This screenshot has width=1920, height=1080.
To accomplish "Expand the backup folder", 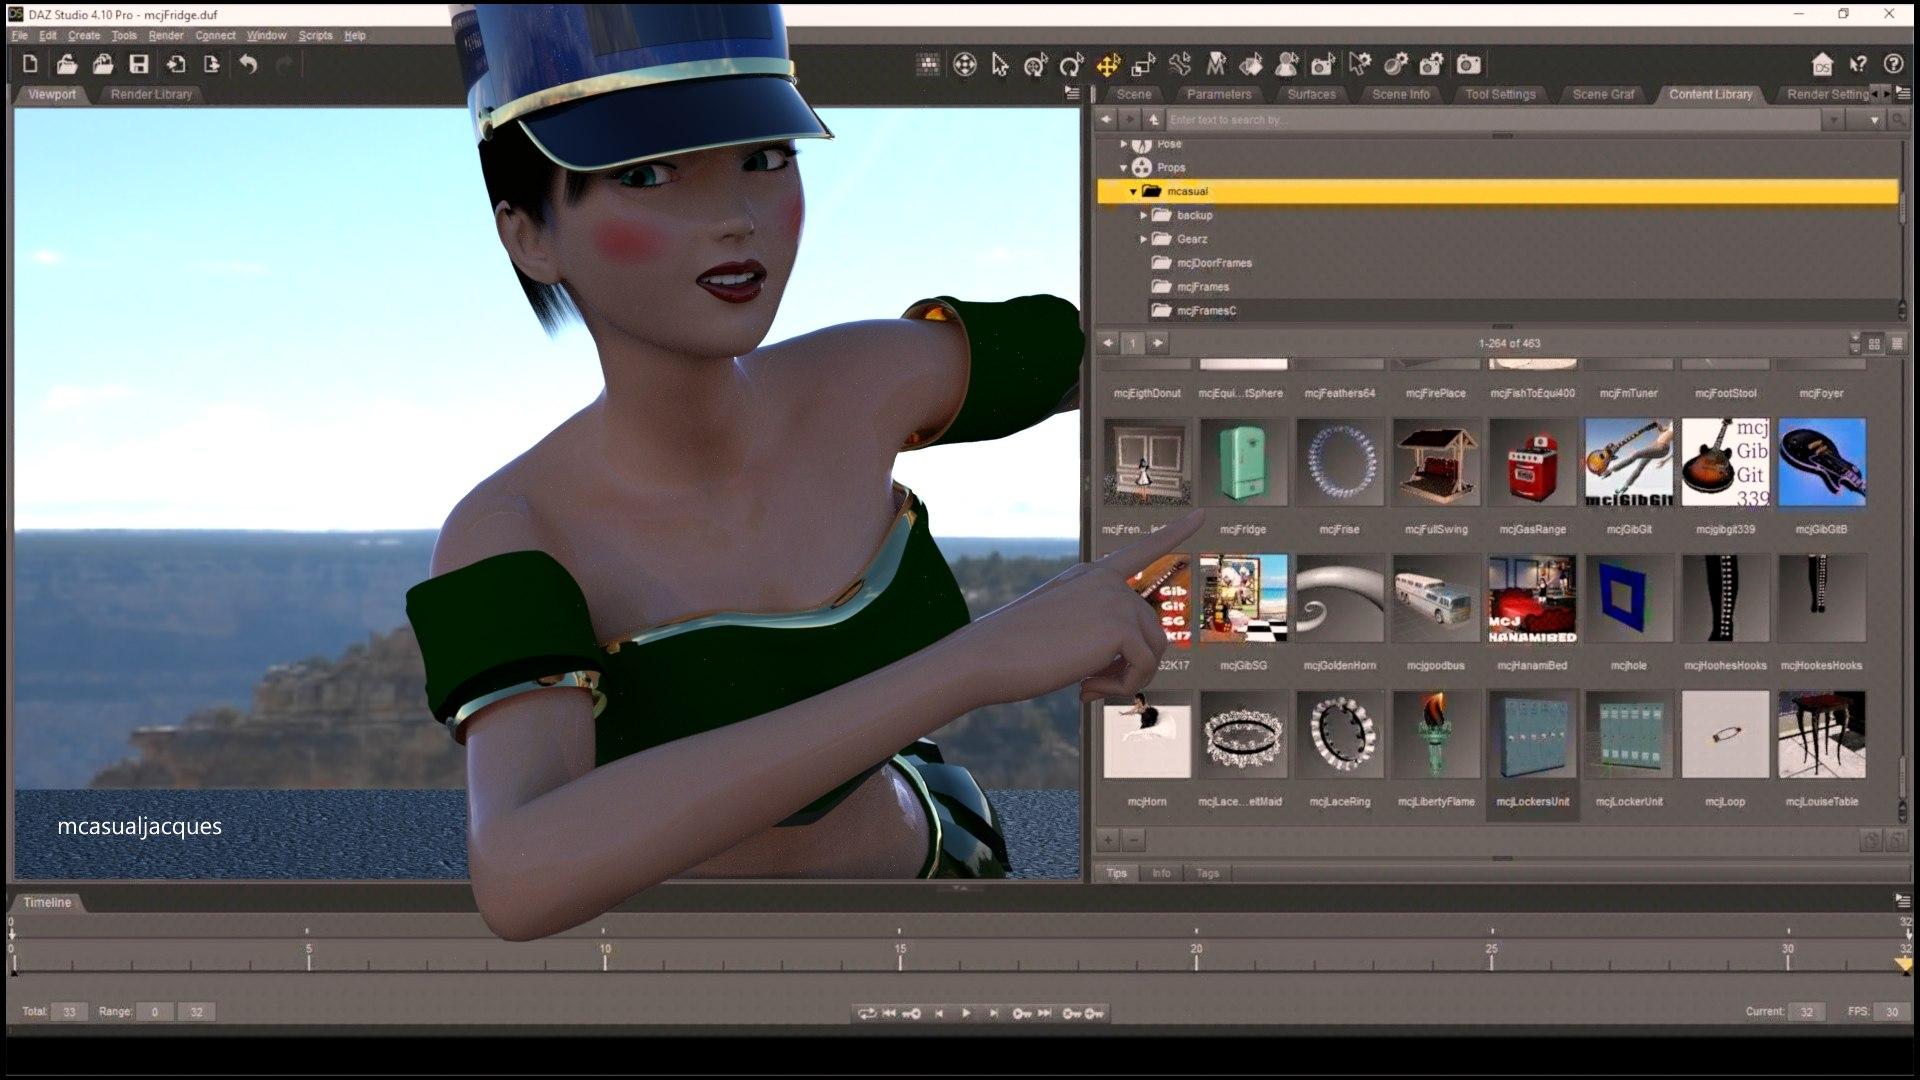I will (1144, 216).
